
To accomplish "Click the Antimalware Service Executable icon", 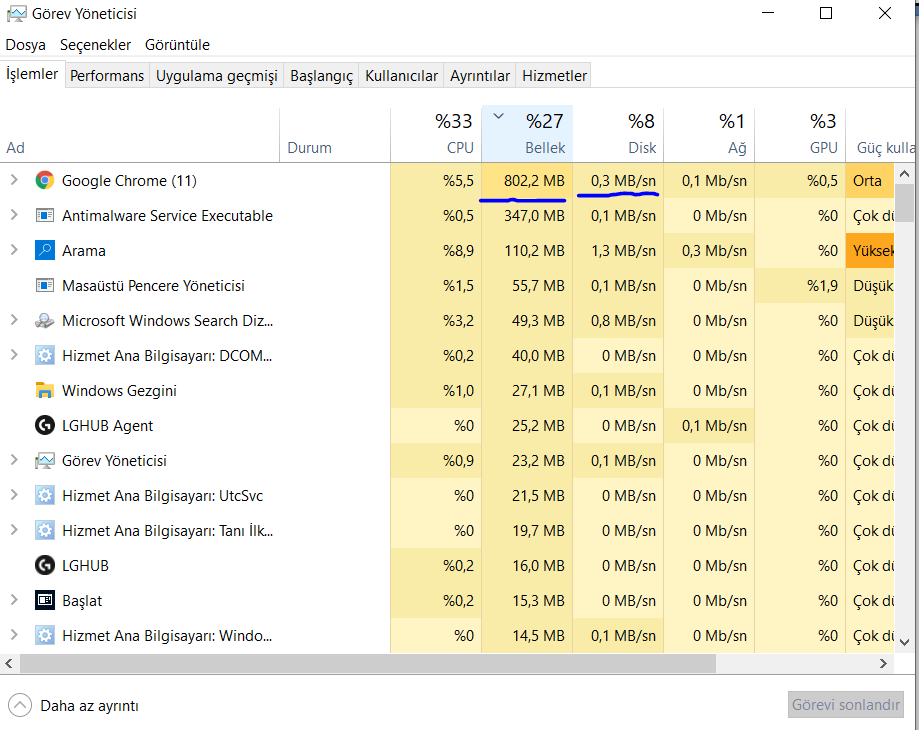I will (x=44, y=216).
